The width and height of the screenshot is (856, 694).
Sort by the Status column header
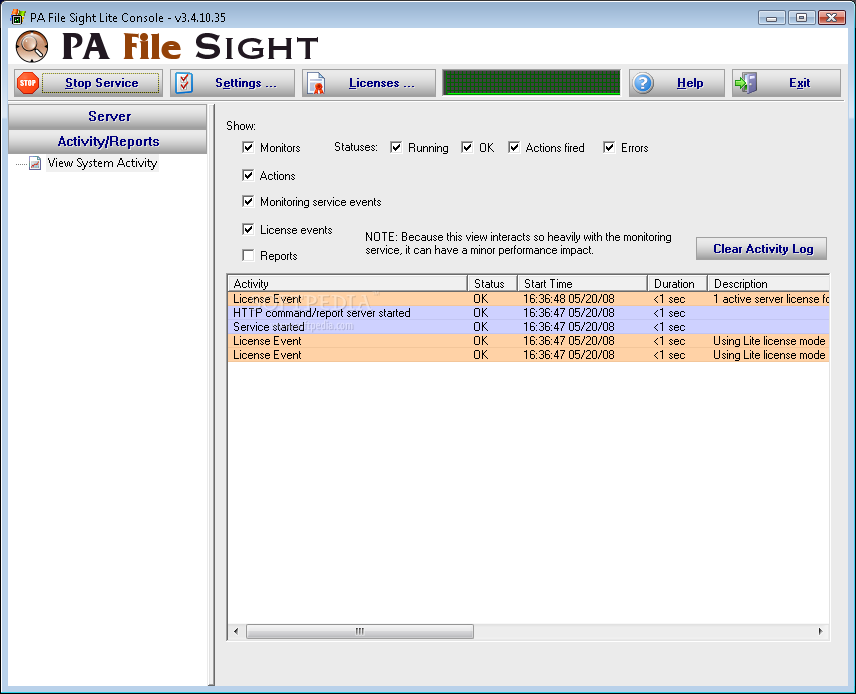492,283
